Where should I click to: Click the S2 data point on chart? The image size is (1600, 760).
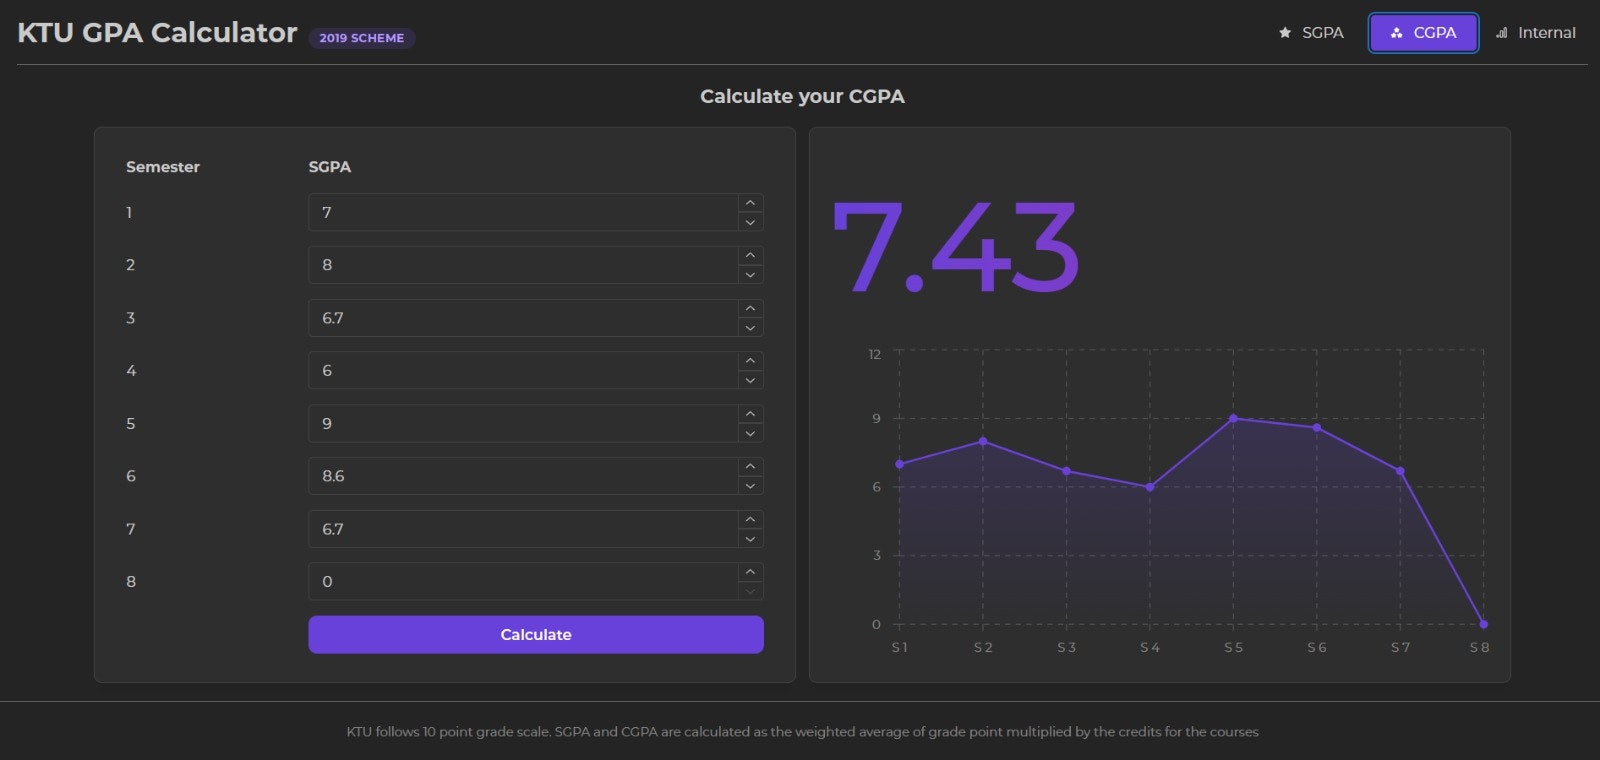pyautogui.click(x=983, y=441)
